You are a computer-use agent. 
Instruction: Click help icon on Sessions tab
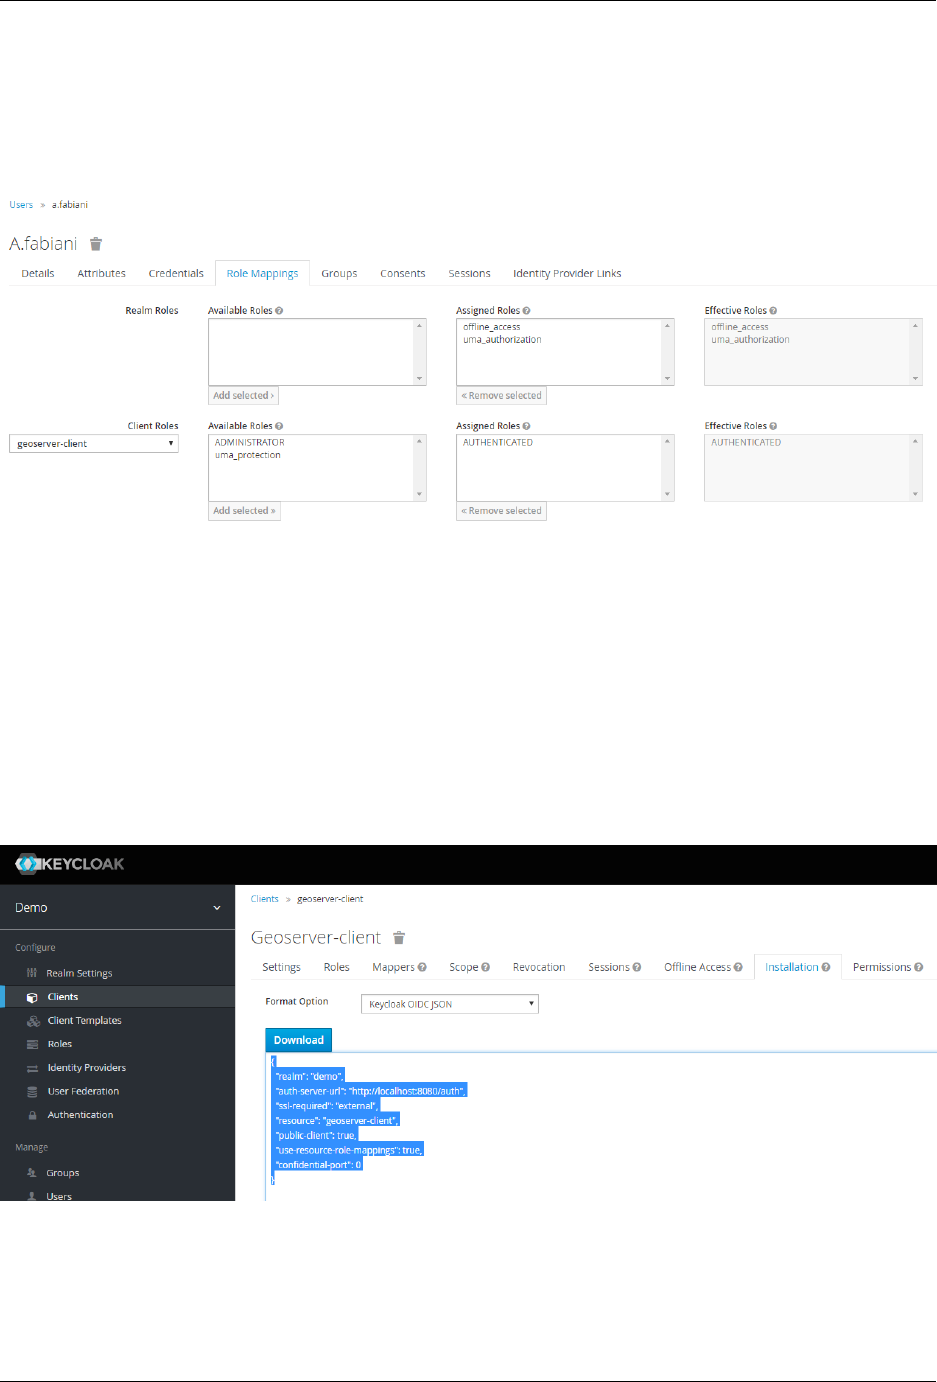pos(637,967)
